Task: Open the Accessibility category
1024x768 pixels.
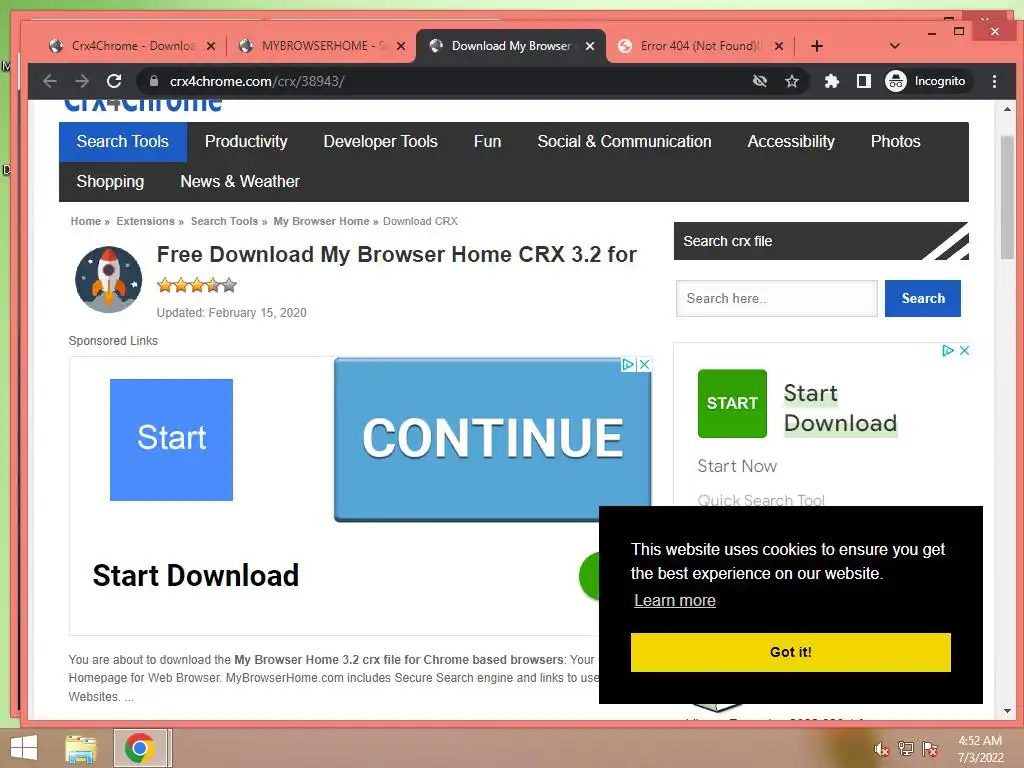Action: (x=791, y=142)
